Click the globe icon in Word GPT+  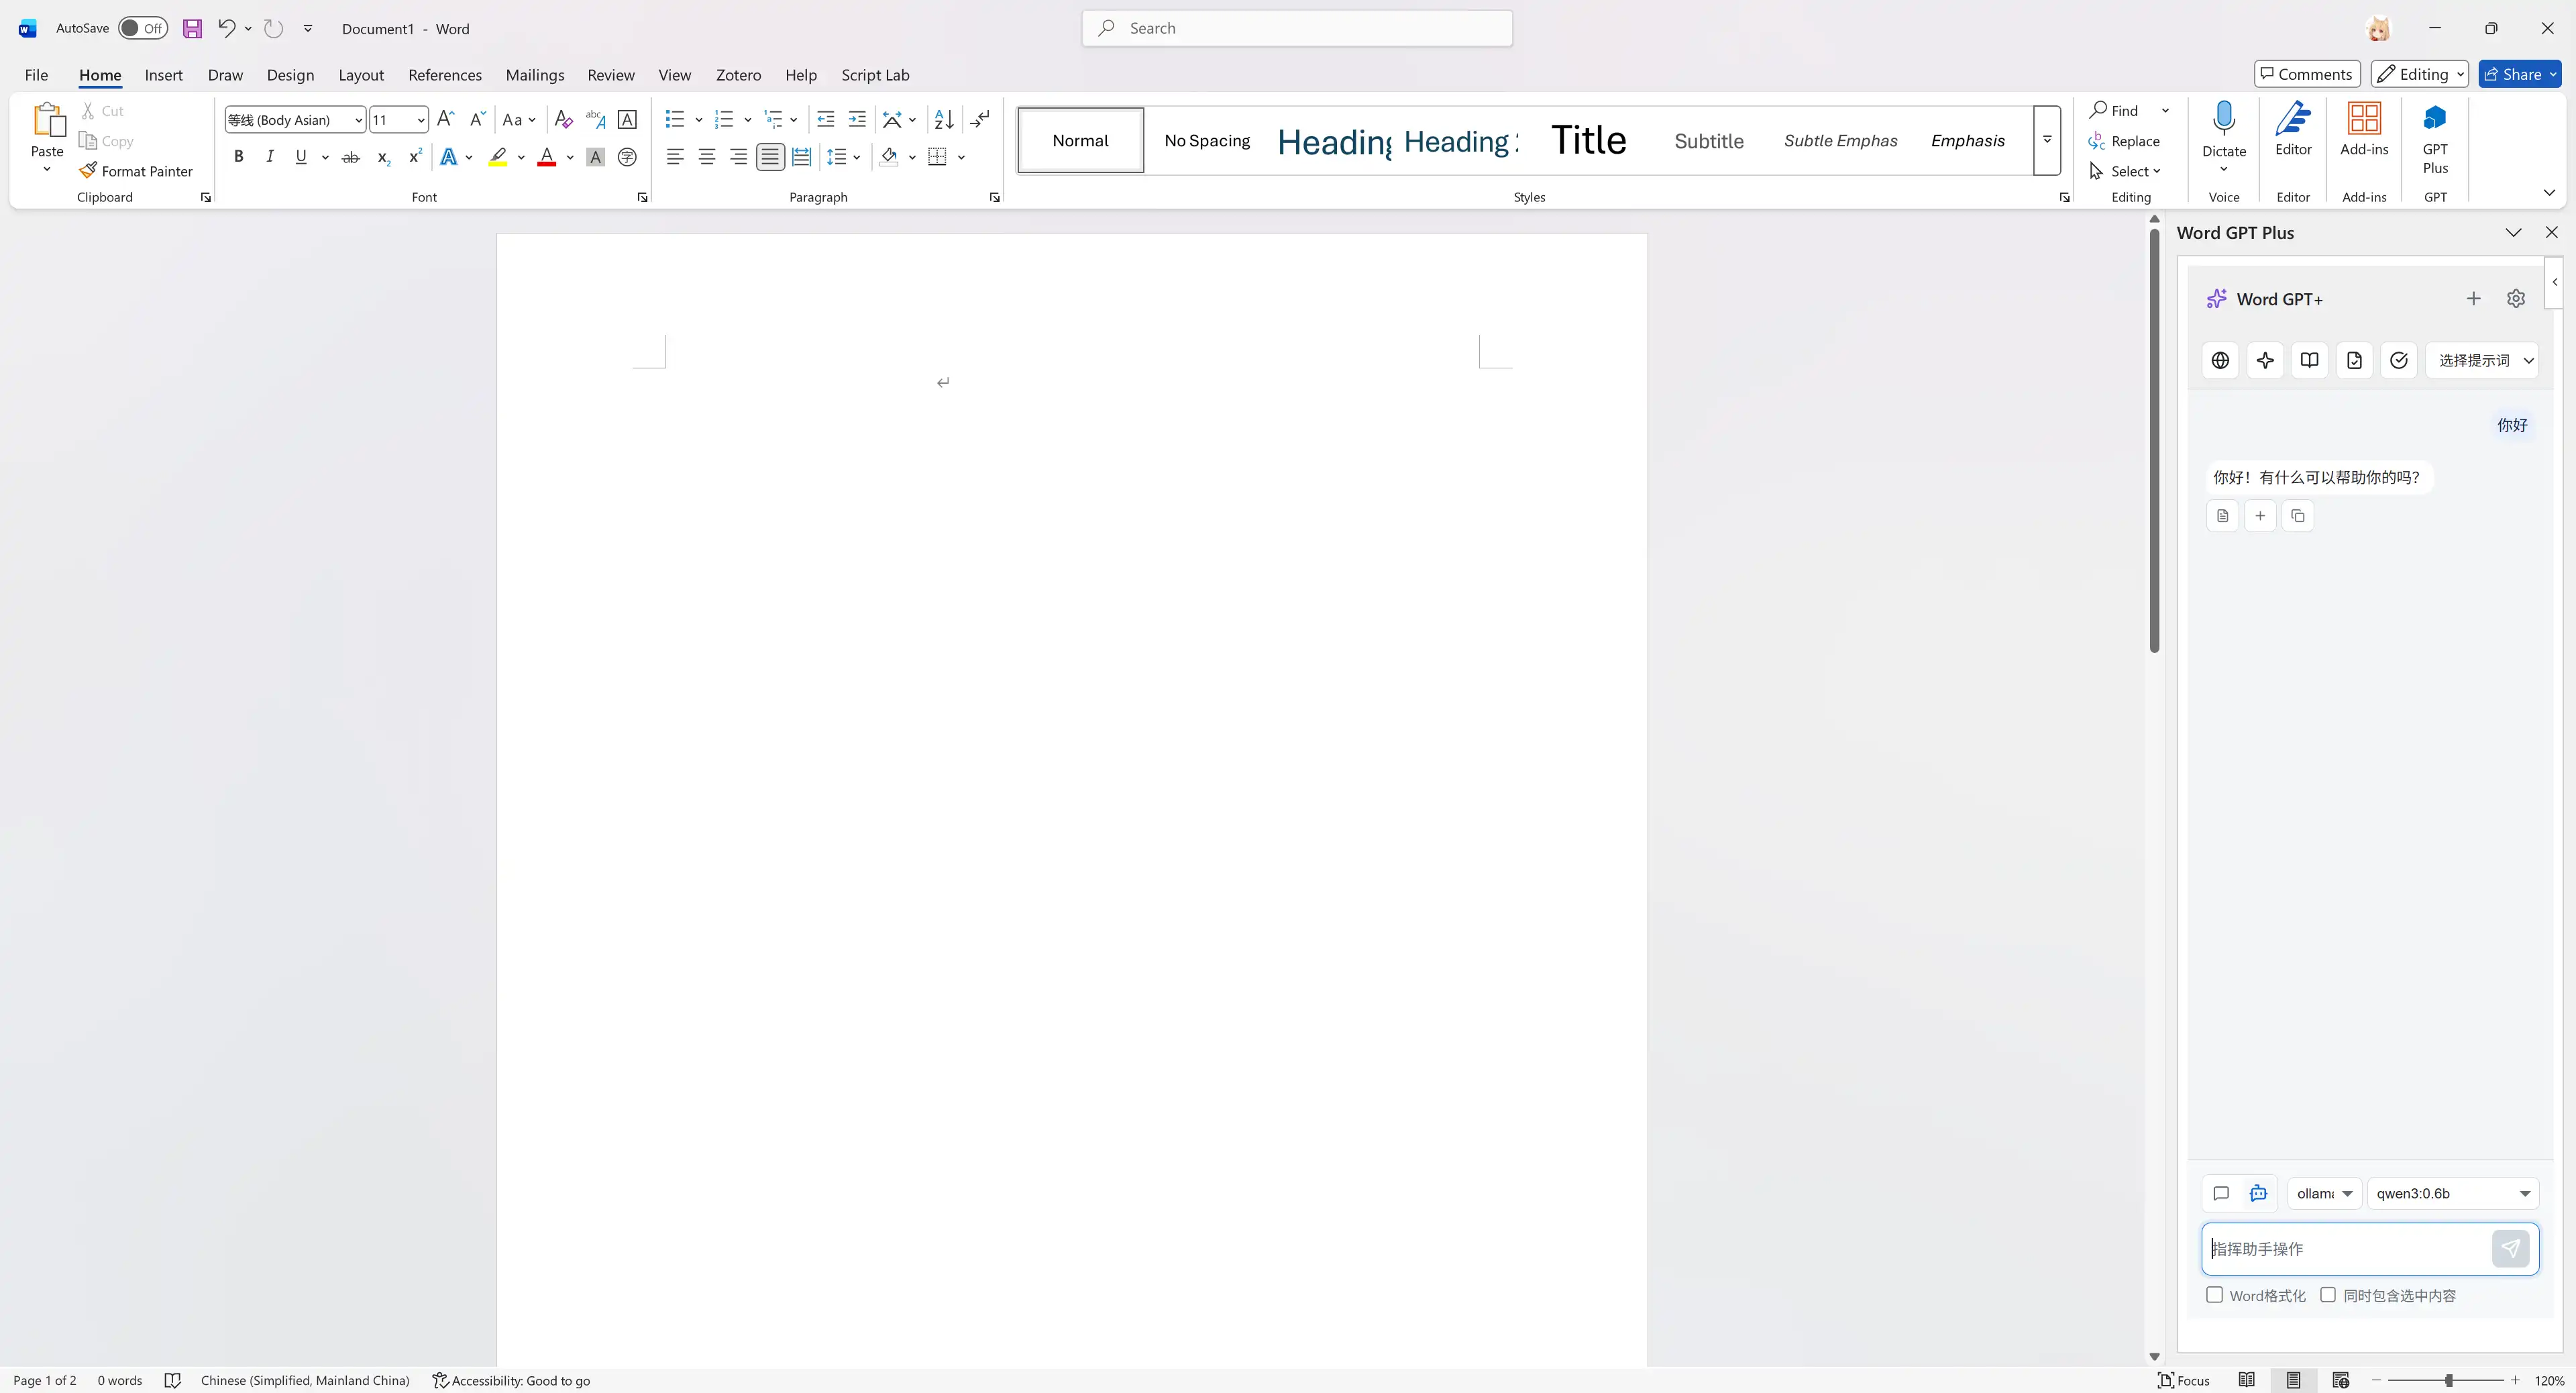(2220, 360)
